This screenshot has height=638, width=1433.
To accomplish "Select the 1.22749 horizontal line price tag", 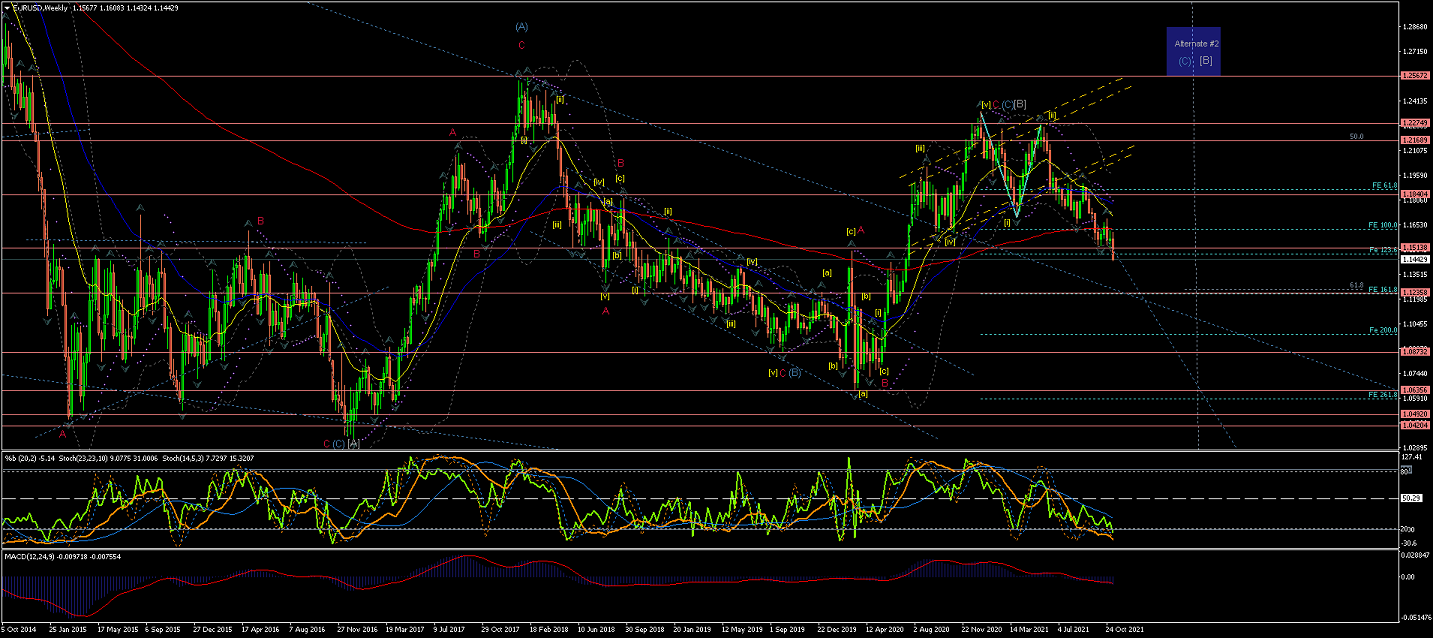I will pyautogui.click(x=1413, y=124).
